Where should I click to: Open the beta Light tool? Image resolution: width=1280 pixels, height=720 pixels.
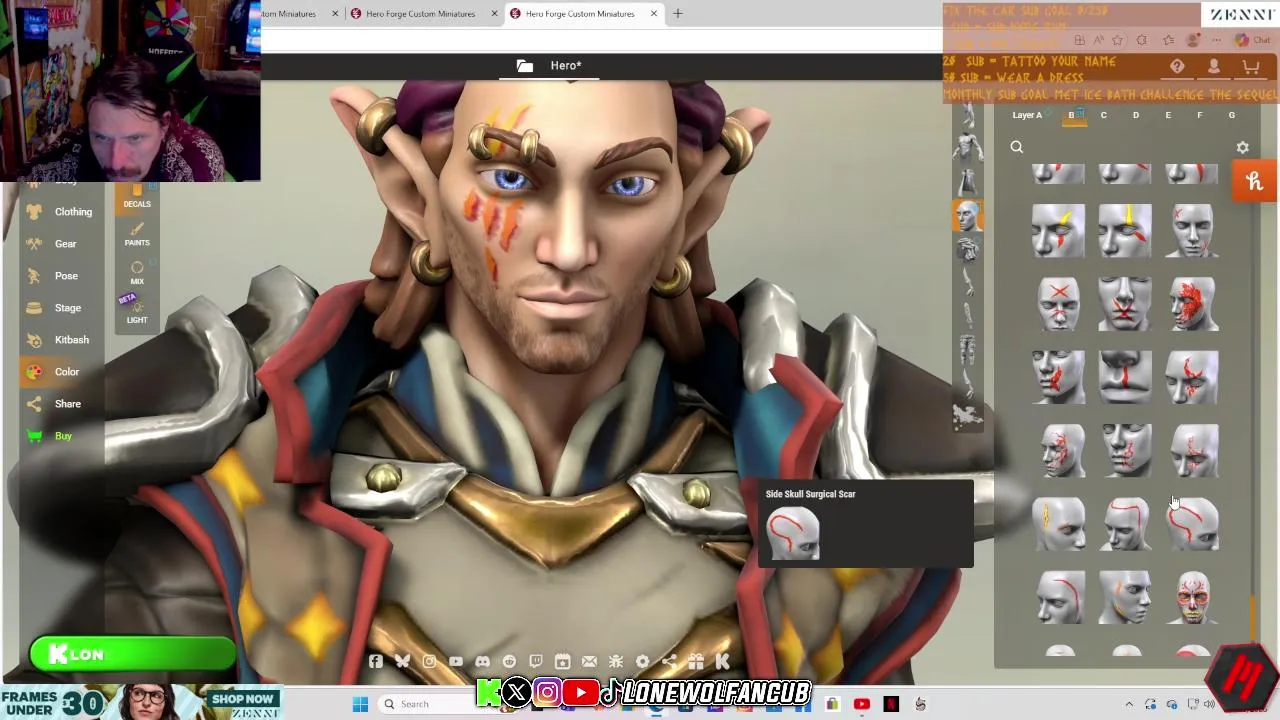coord(137,312)
